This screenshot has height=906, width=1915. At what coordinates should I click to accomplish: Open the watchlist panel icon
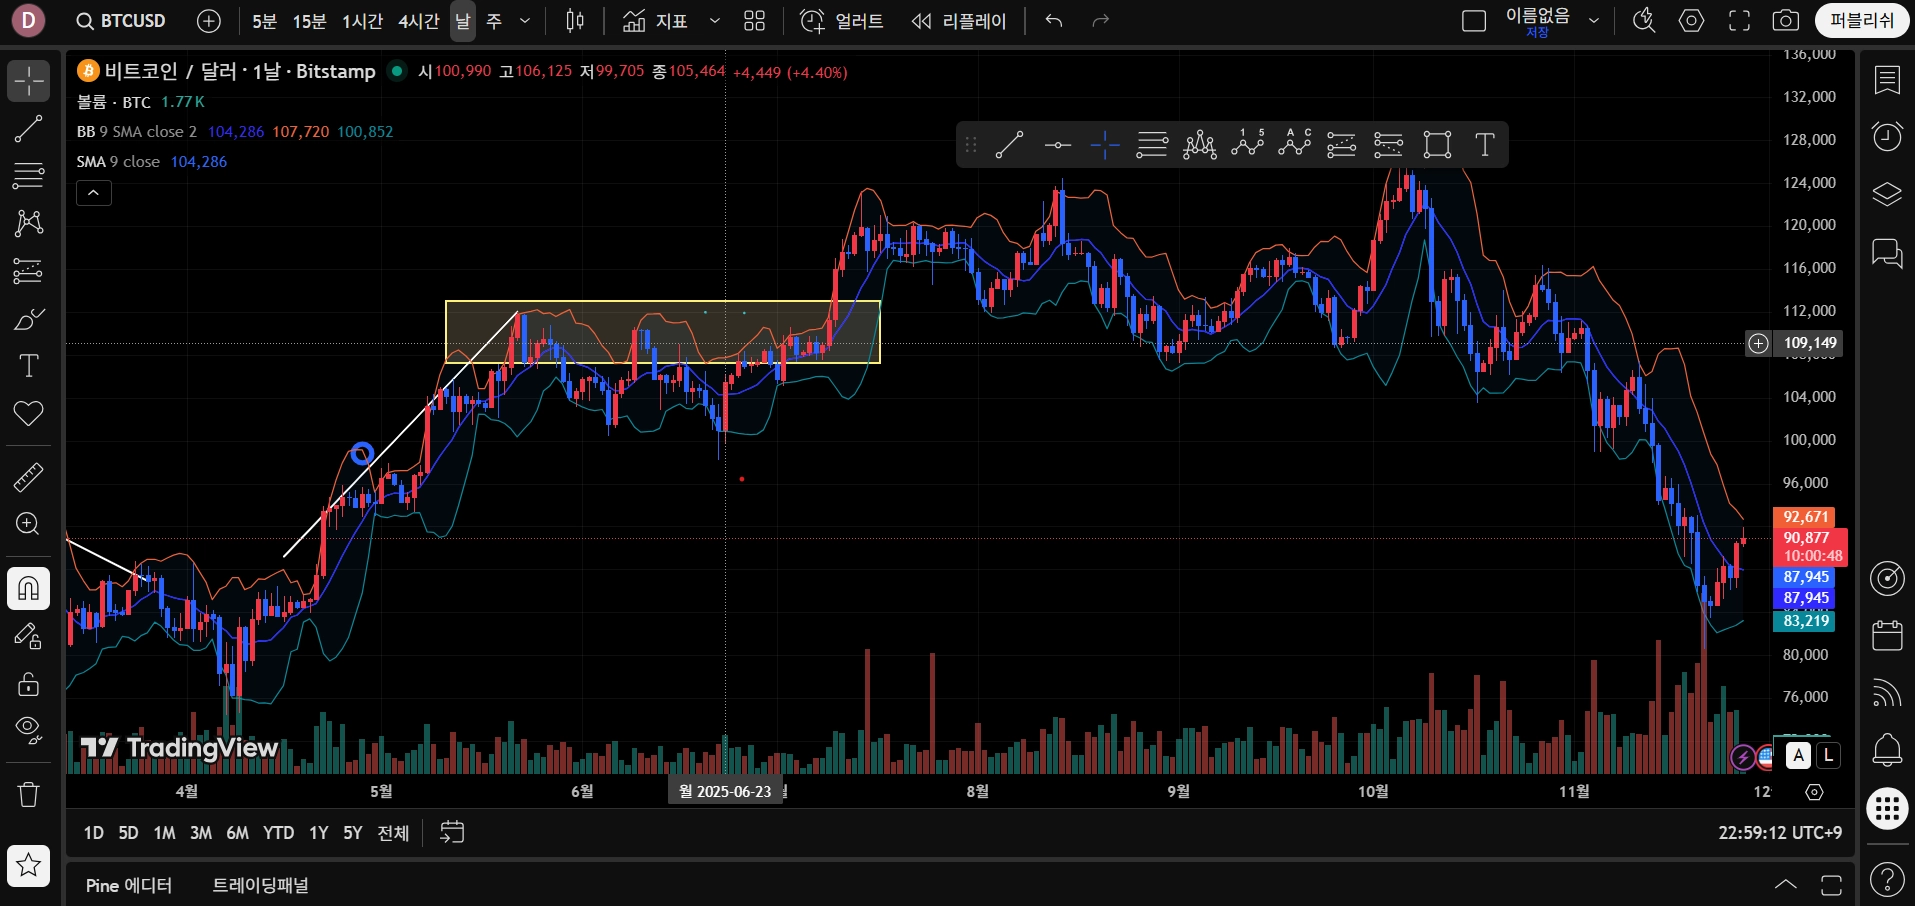(1886, 80)
